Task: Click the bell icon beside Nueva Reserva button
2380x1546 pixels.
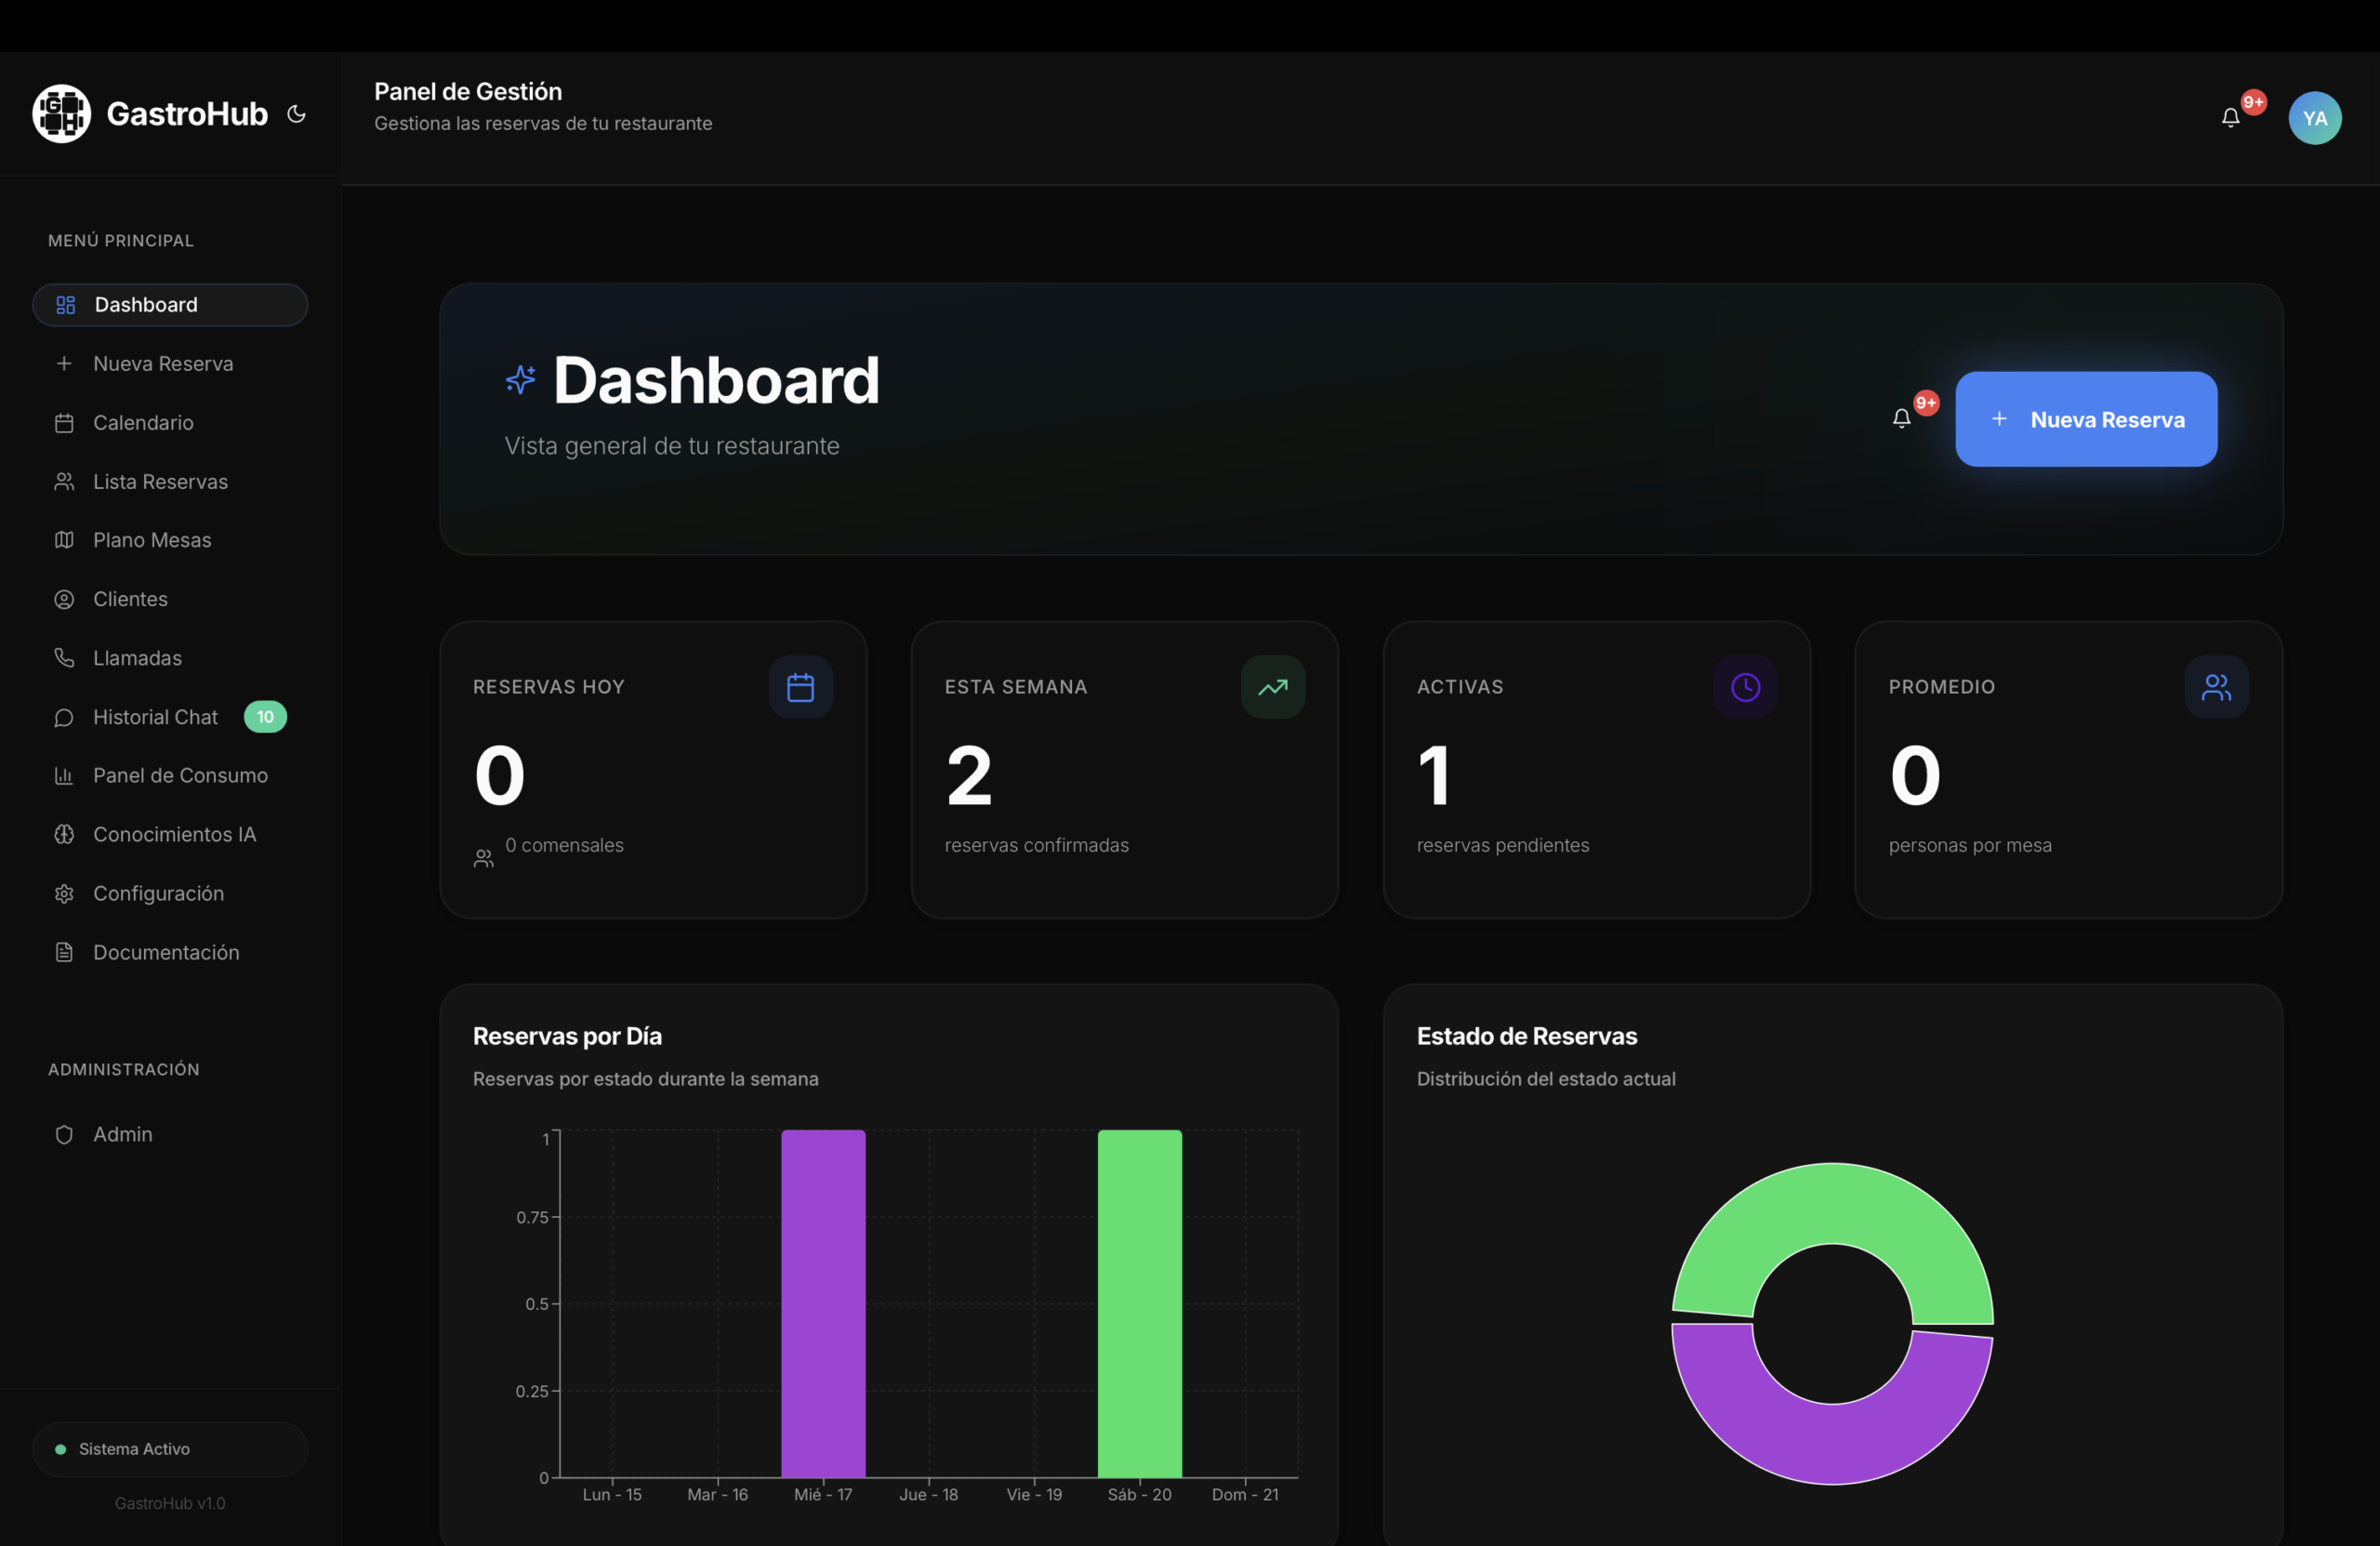Action: click(1901, 418)
